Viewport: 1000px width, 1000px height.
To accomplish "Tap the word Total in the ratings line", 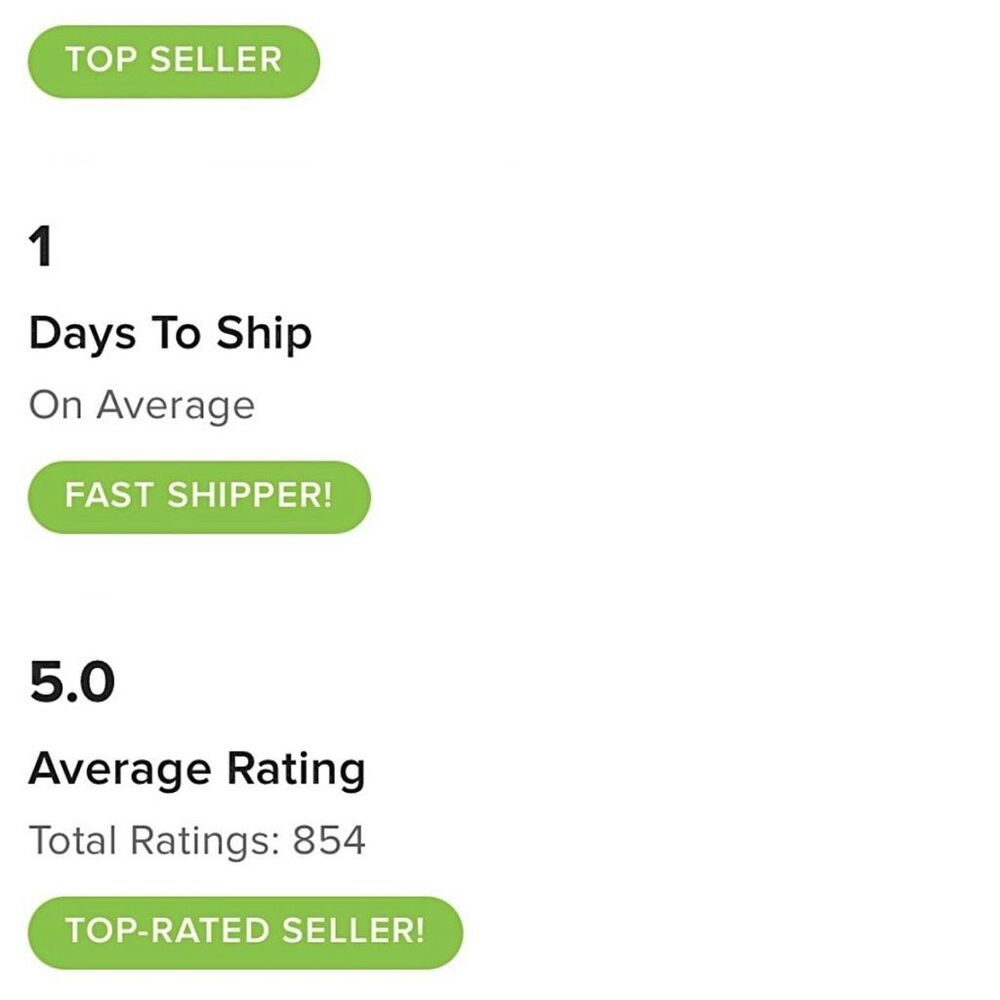I will point(72,840).
